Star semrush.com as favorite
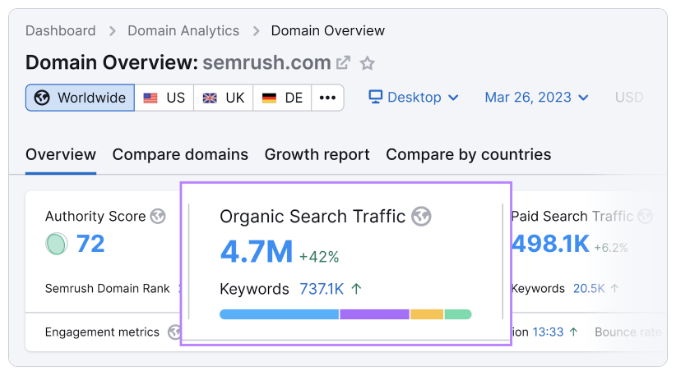Screen dimensions: 678x377 click(x=367, y=64)
